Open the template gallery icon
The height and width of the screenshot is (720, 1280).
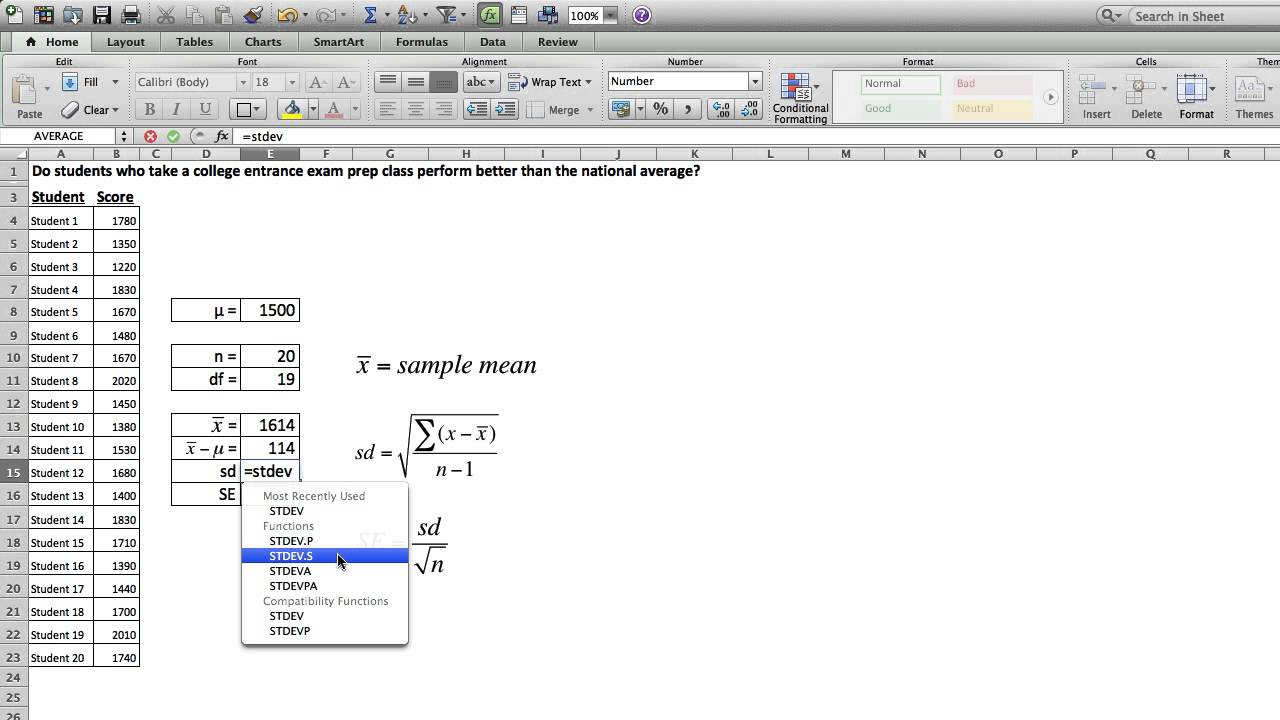(x=43, y=15)
